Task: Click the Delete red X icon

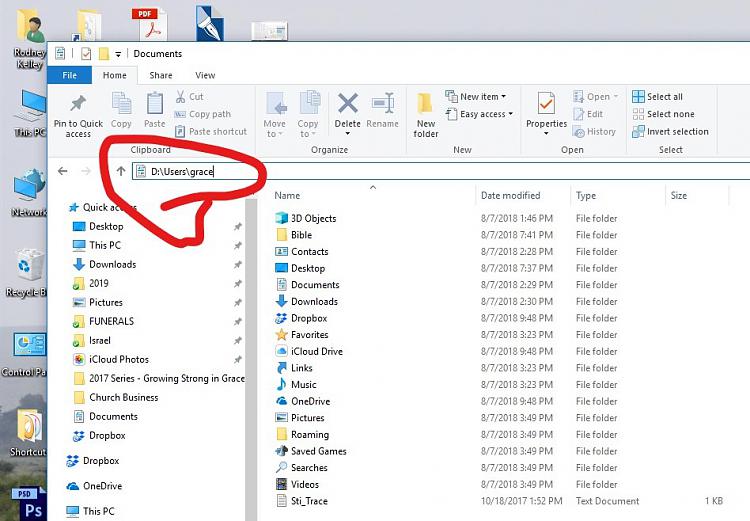Action: tap(348, 104)
